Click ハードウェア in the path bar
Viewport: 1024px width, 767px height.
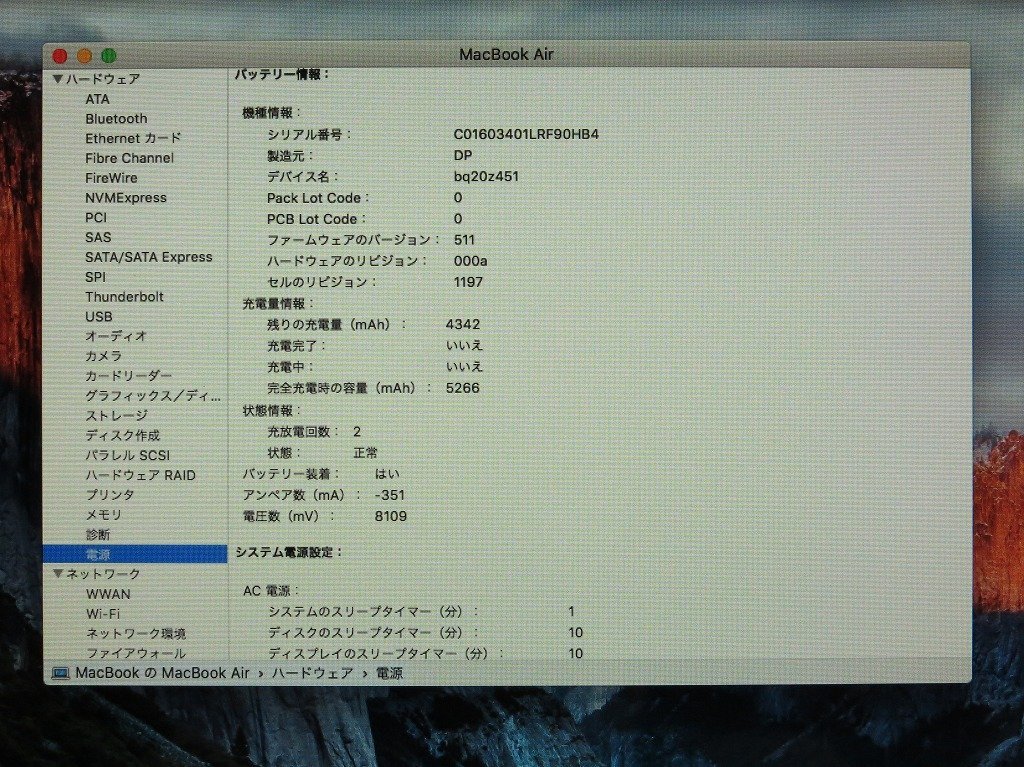(312, 673)
